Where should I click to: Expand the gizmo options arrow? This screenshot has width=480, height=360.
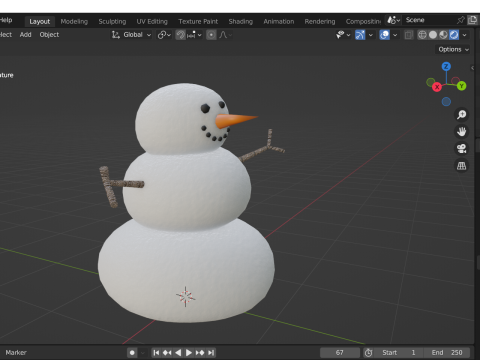click(x=370, y=35)
